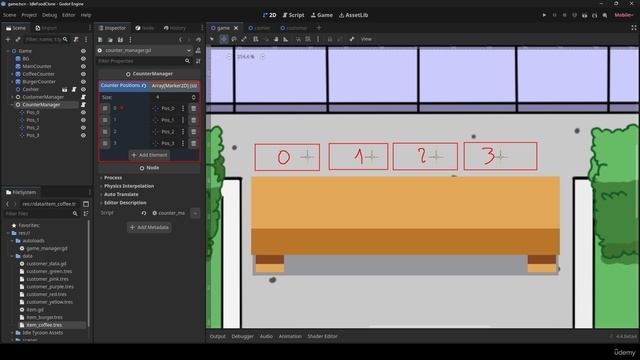Open Cashier scene in editor icon
640x360 pixels.
tap(65, 89)
